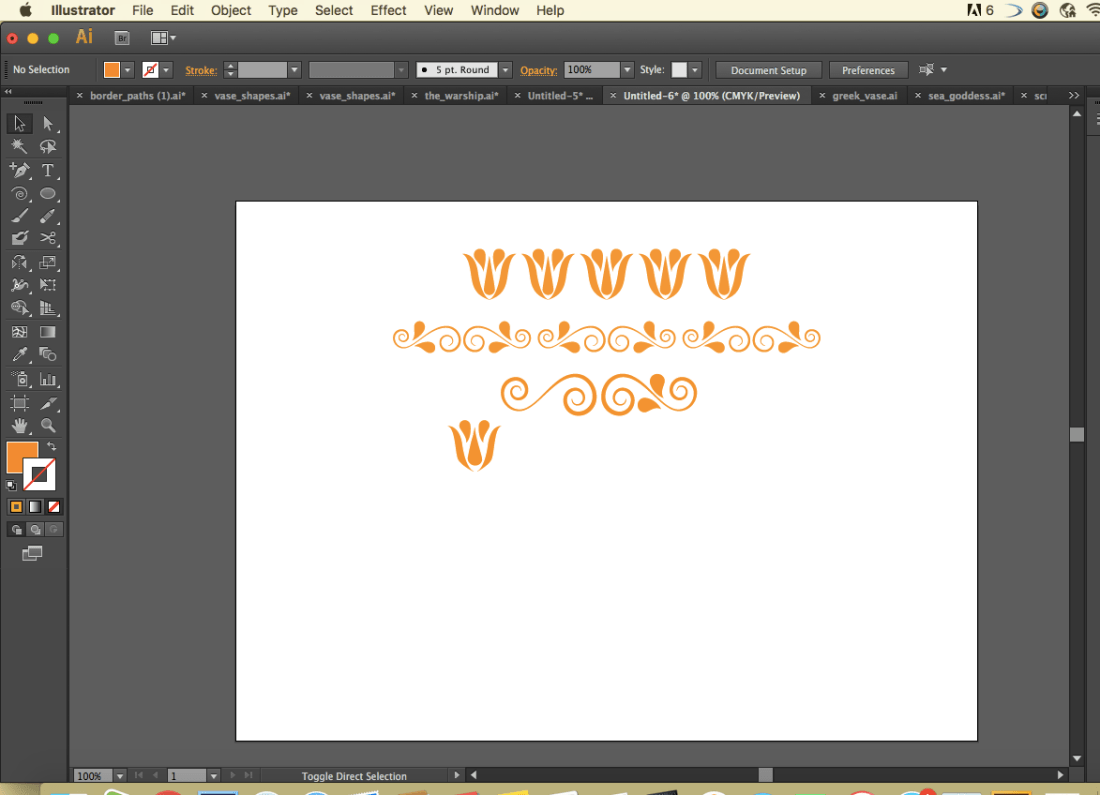Image resolution: width=1100 pixels, height=795 pixels.
Task: Open the zoom level dropdown at bottom
Action: 120,775
